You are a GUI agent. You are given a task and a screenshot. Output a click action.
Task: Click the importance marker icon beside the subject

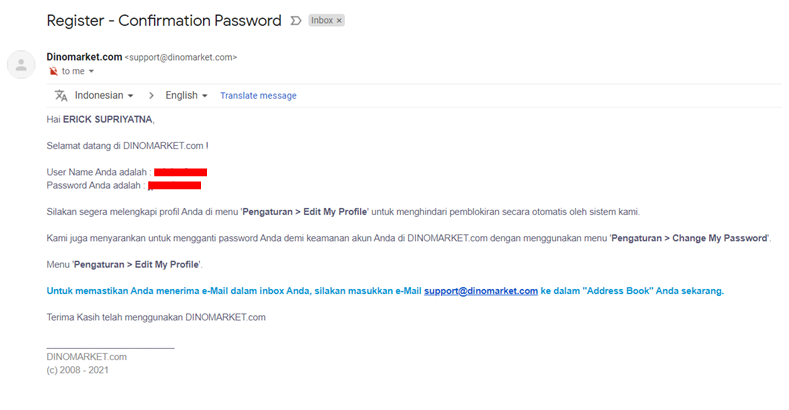click(x=296, y=21)
